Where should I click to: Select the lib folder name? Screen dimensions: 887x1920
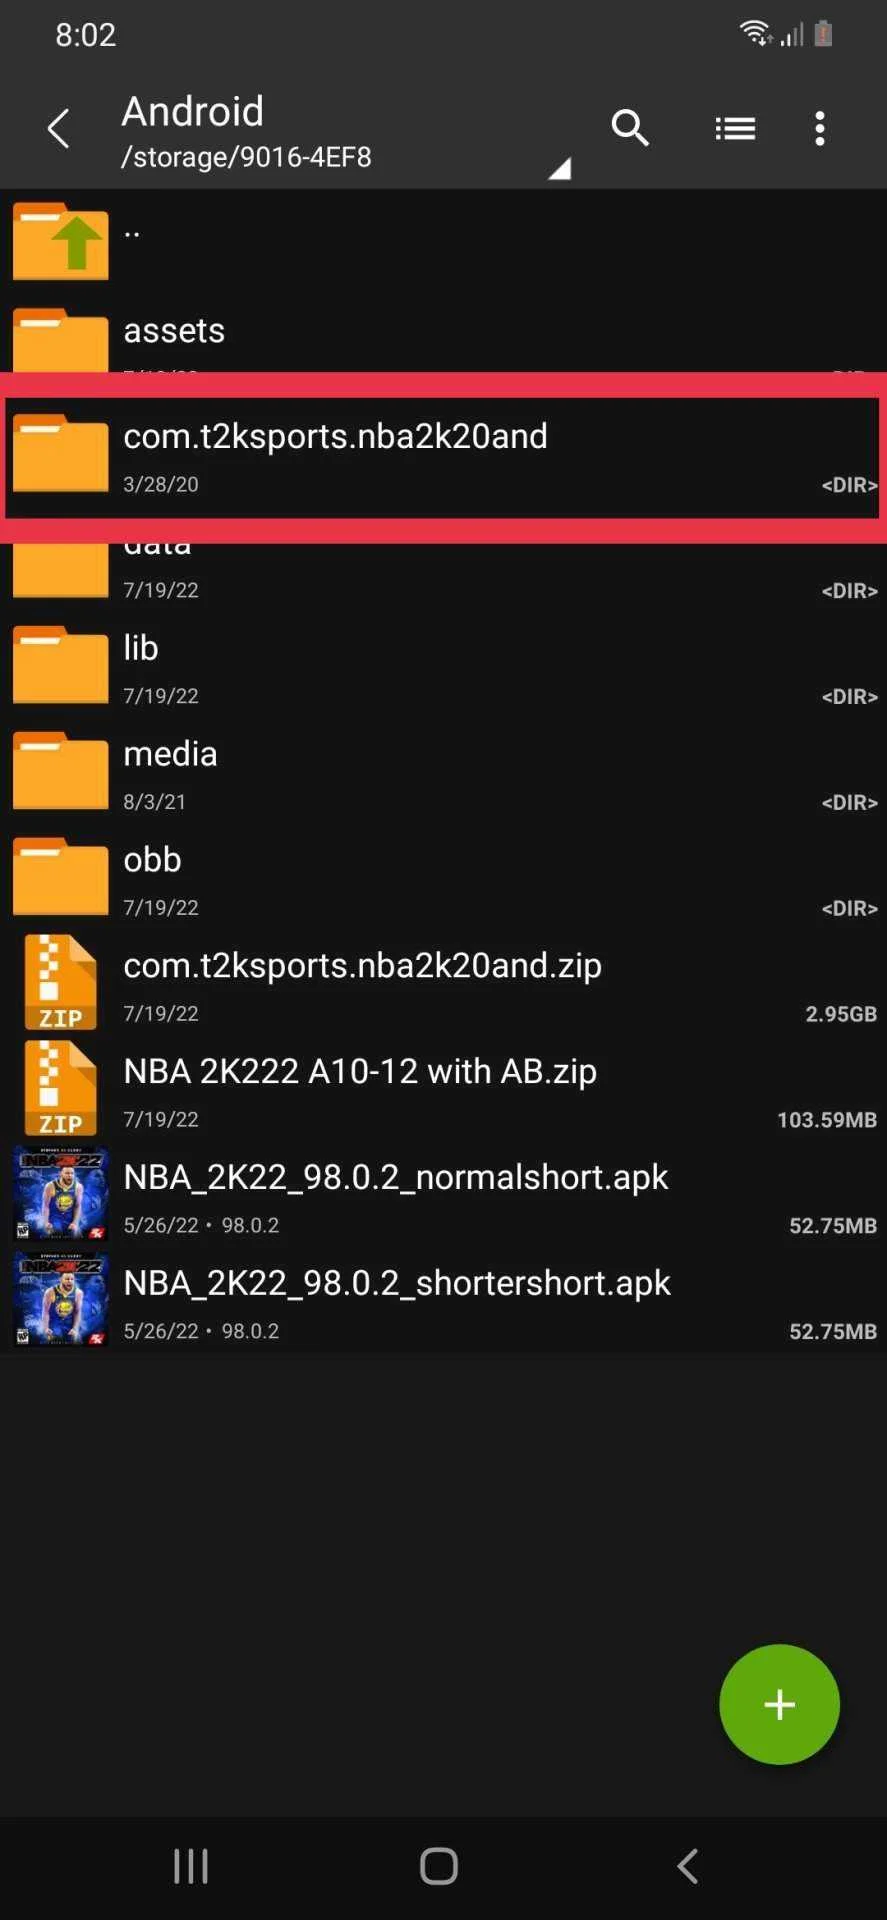pyautogui.click(x=141, y=648)
